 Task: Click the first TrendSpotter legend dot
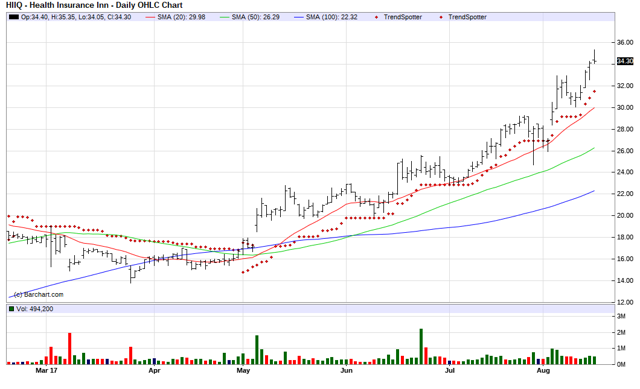(376, 17)
